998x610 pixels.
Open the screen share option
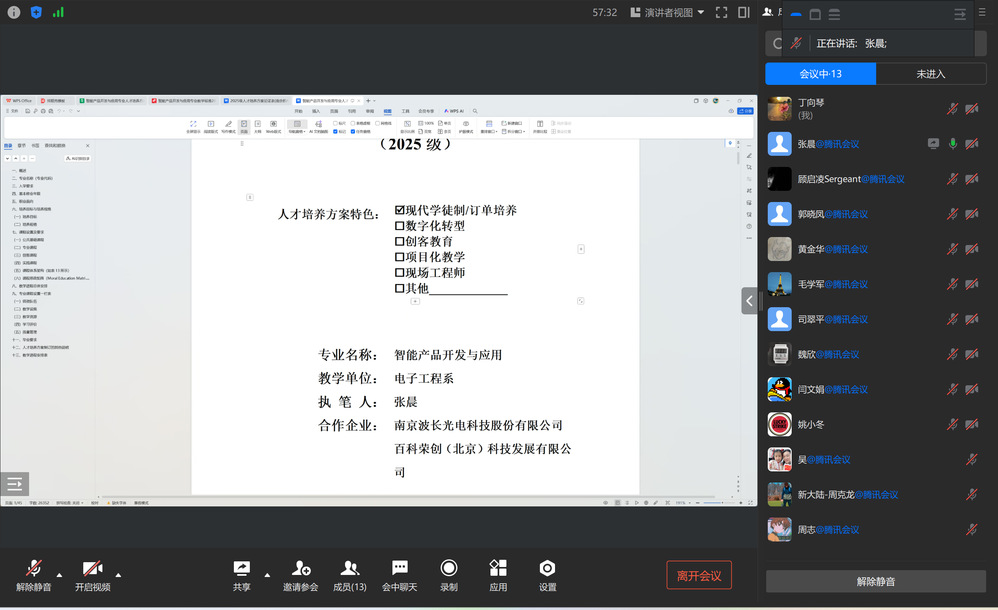241,569
